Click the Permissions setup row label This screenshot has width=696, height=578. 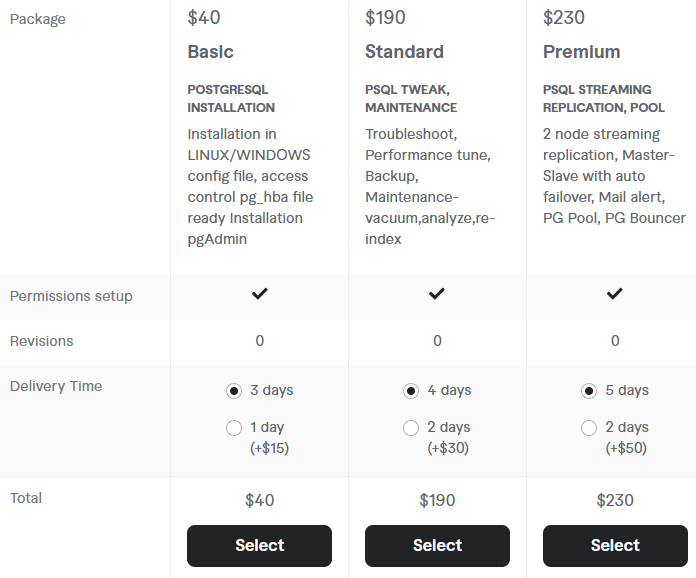pyautogui.click(x=71, y=296)
